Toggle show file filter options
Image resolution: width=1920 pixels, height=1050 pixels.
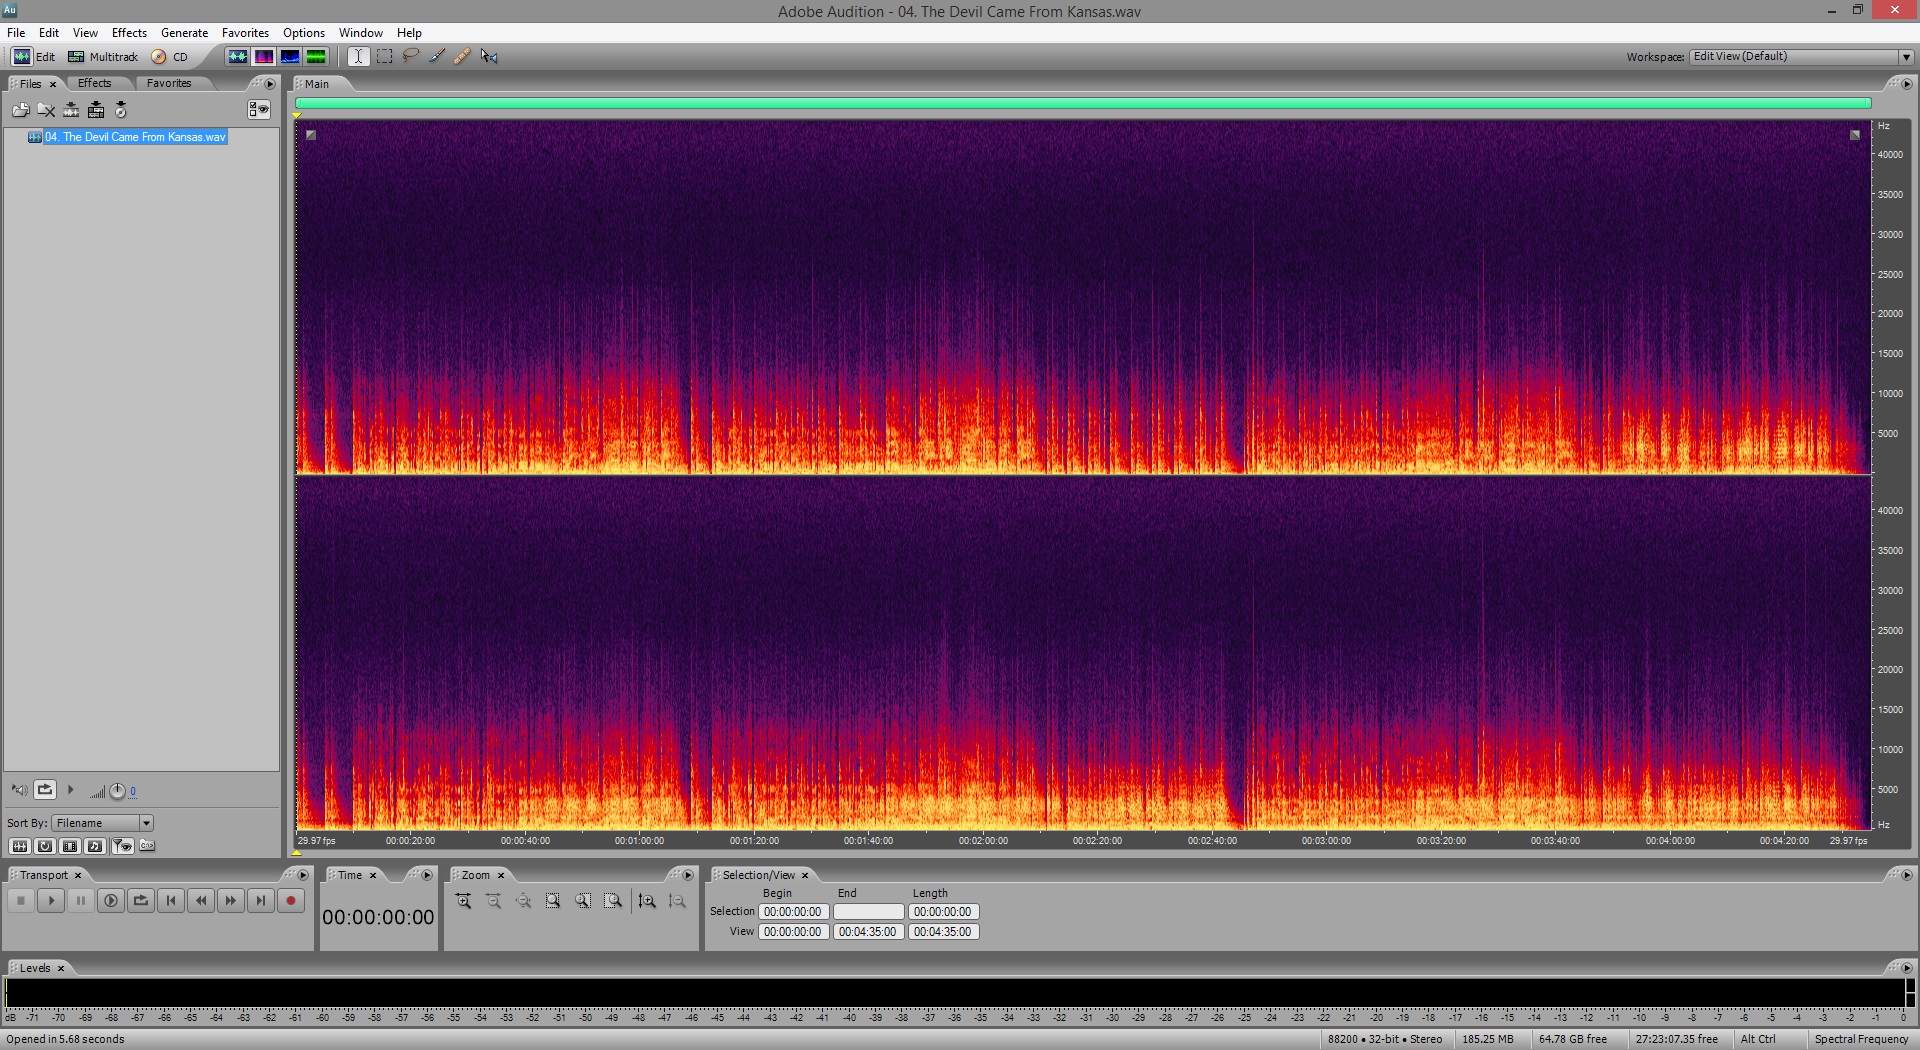[x=123, y=846]
